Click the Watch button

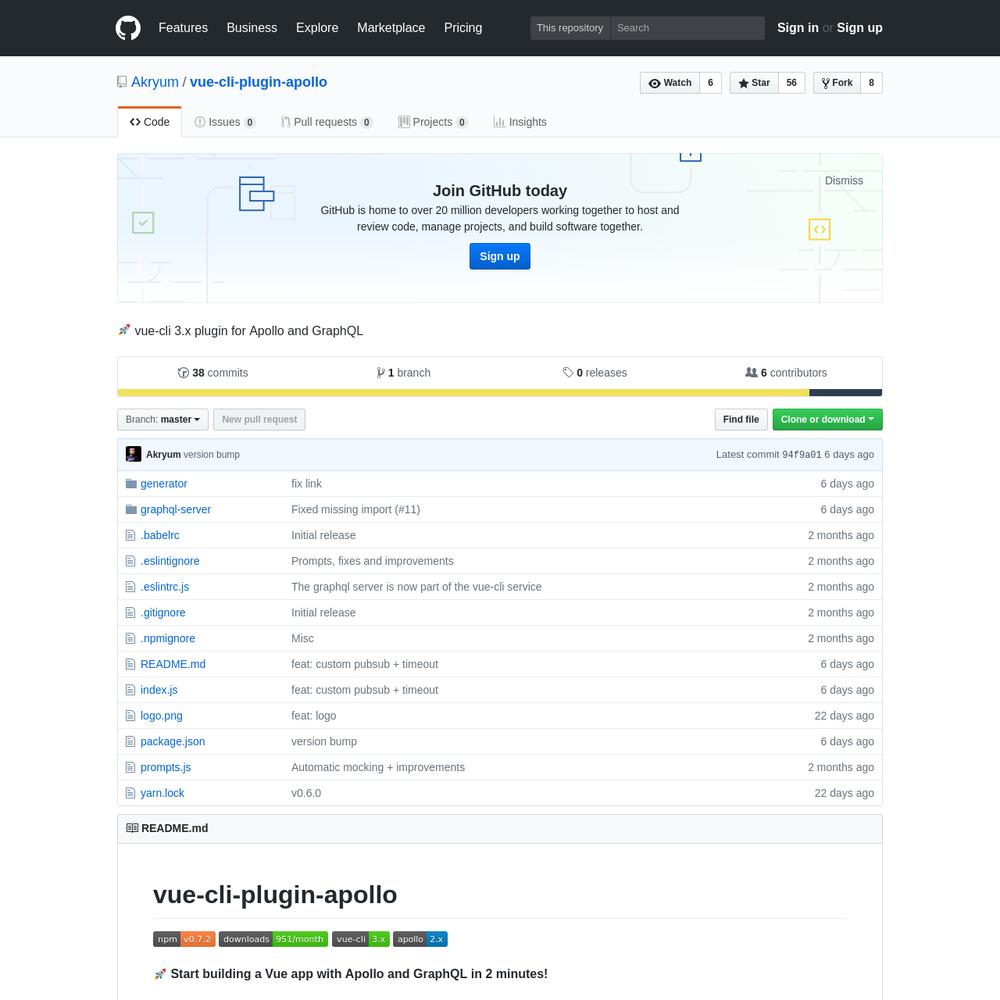tap(670, 83)
